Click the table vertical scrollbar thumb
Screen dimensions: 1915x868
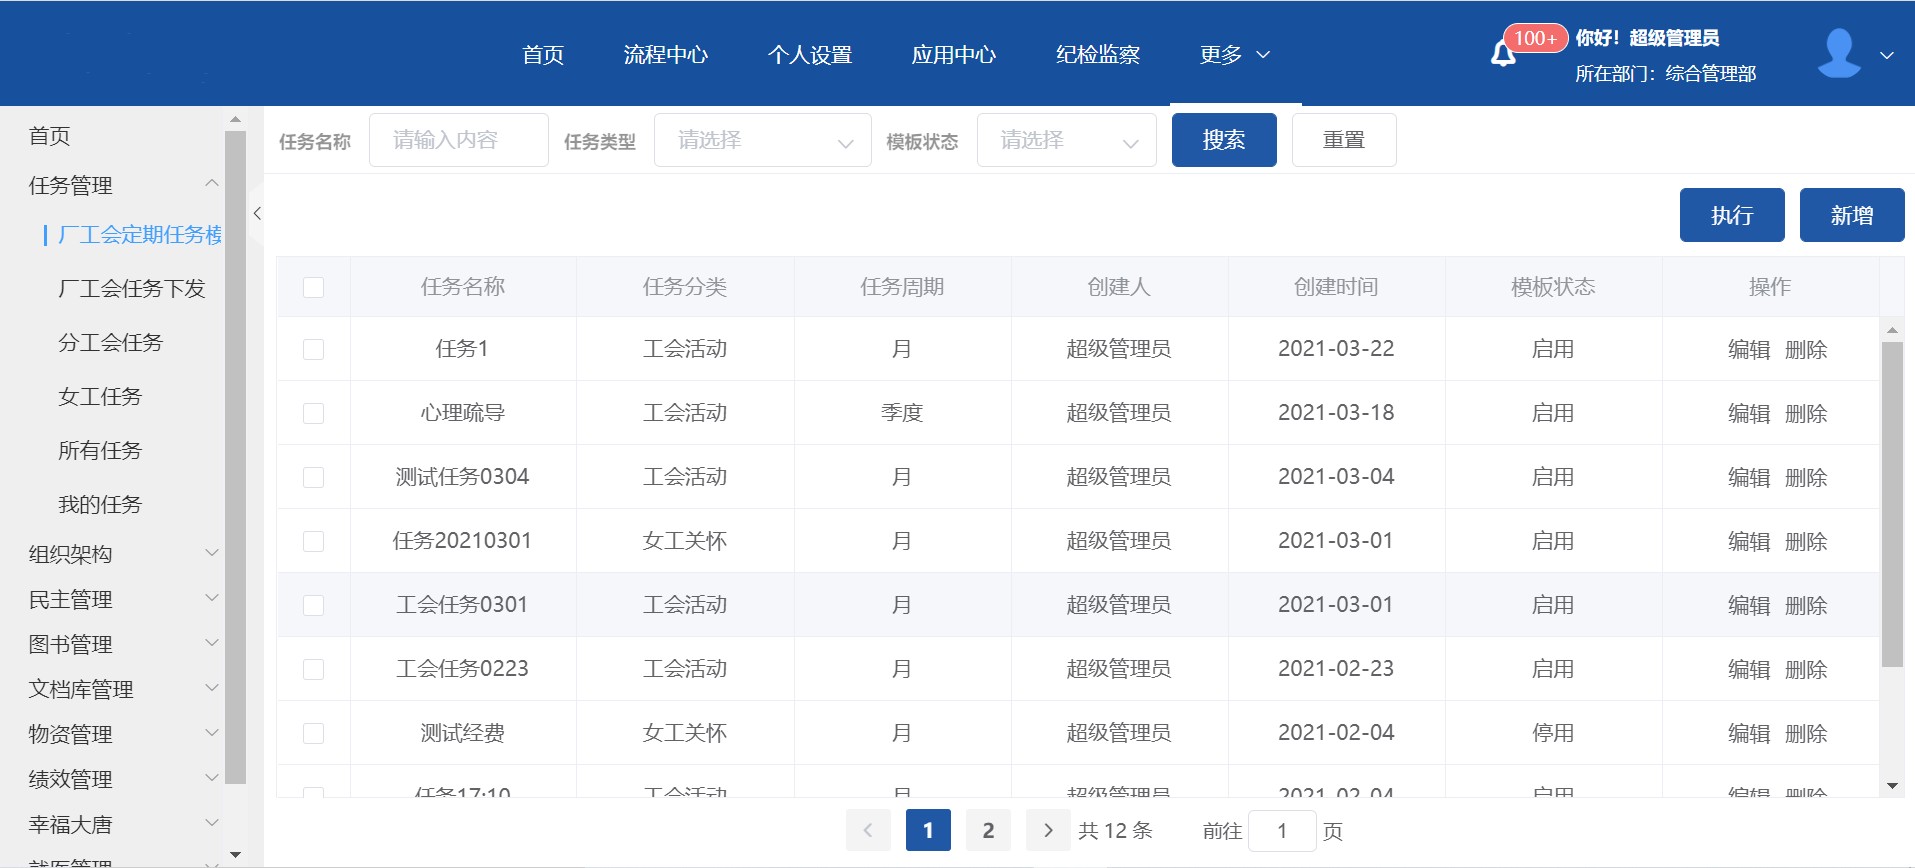click(x=1891, y=503)
